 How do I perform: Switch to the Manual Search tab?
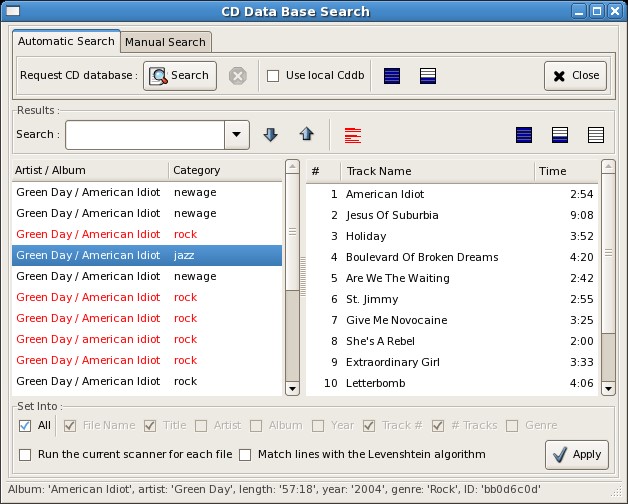click(165, 42)
